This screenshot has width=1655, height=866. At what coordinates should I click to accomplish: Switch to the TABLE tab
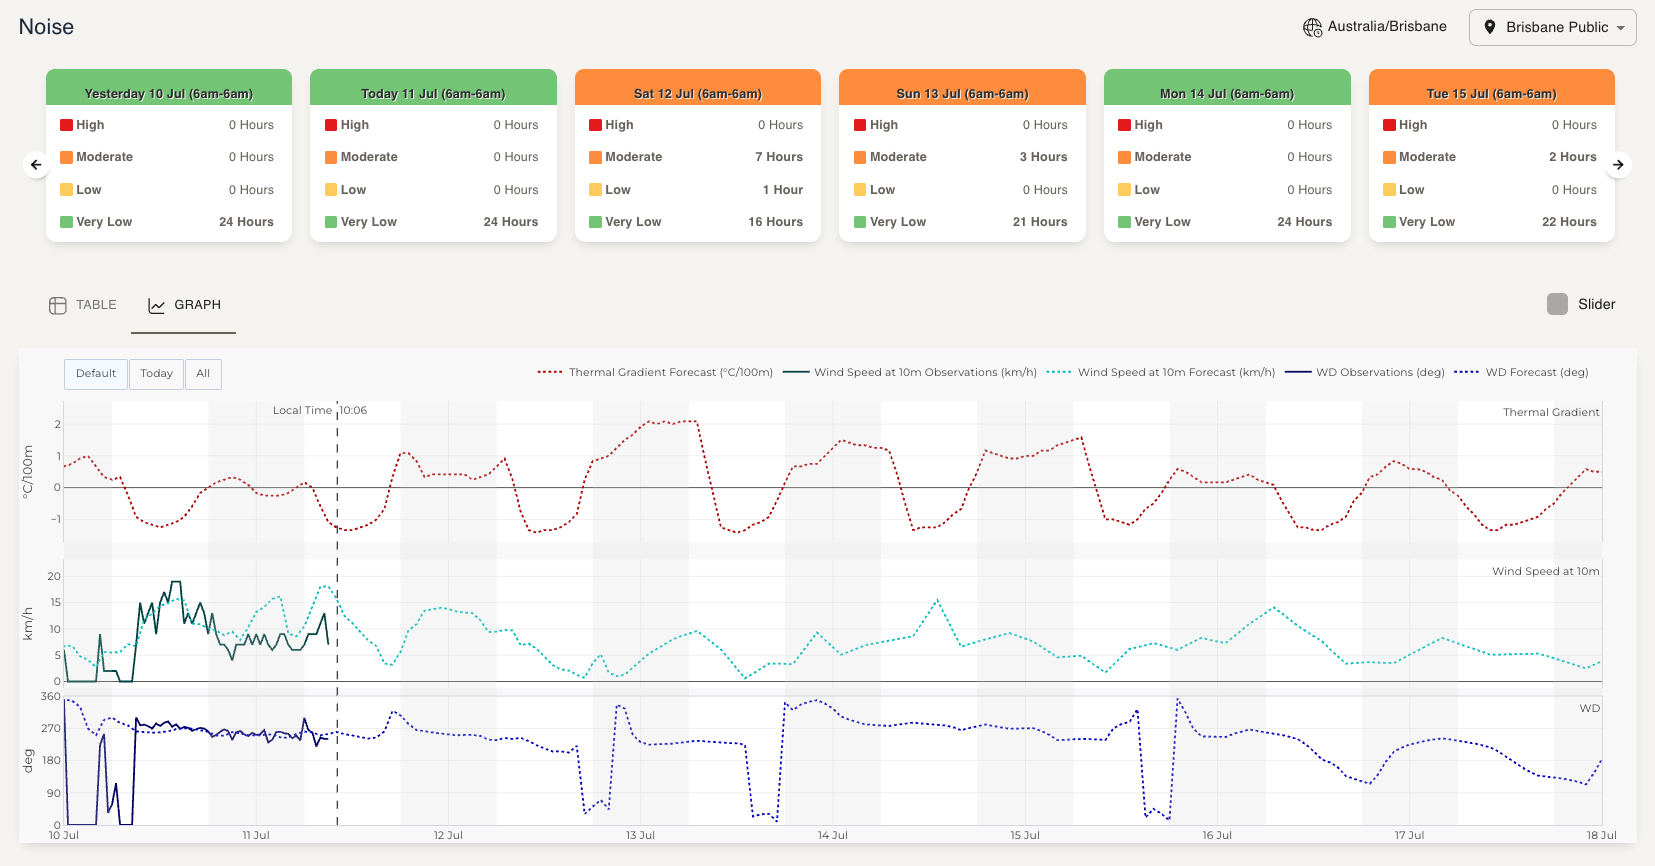tap(96, 305)
